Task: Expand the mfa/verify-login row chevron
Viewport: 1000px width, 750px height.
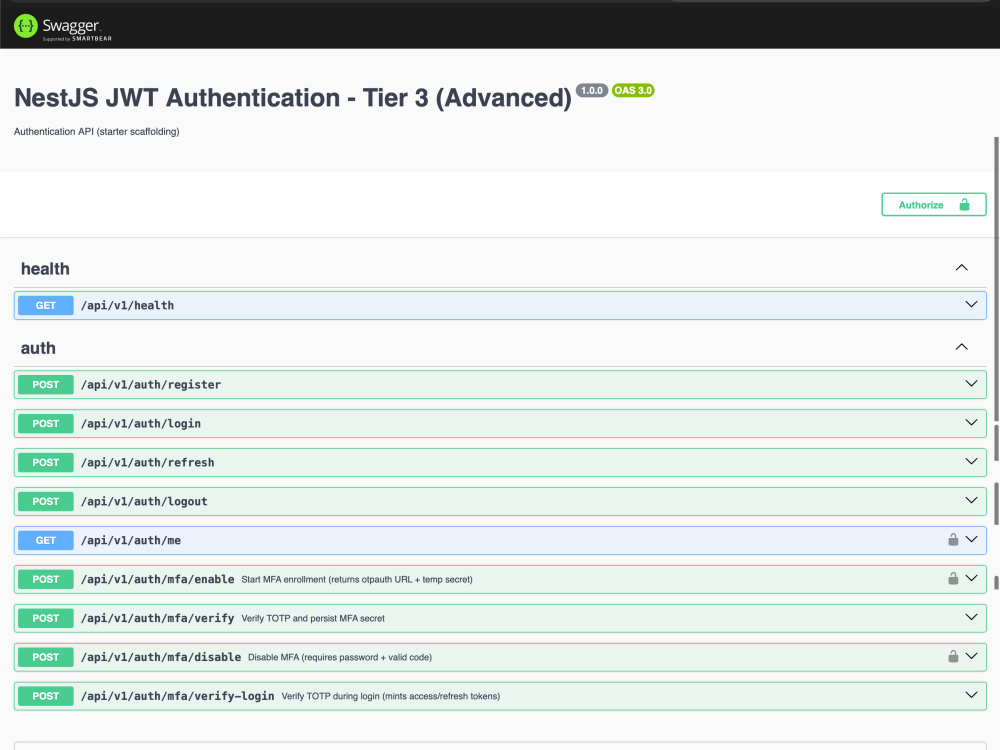Action: click(971, 695)
